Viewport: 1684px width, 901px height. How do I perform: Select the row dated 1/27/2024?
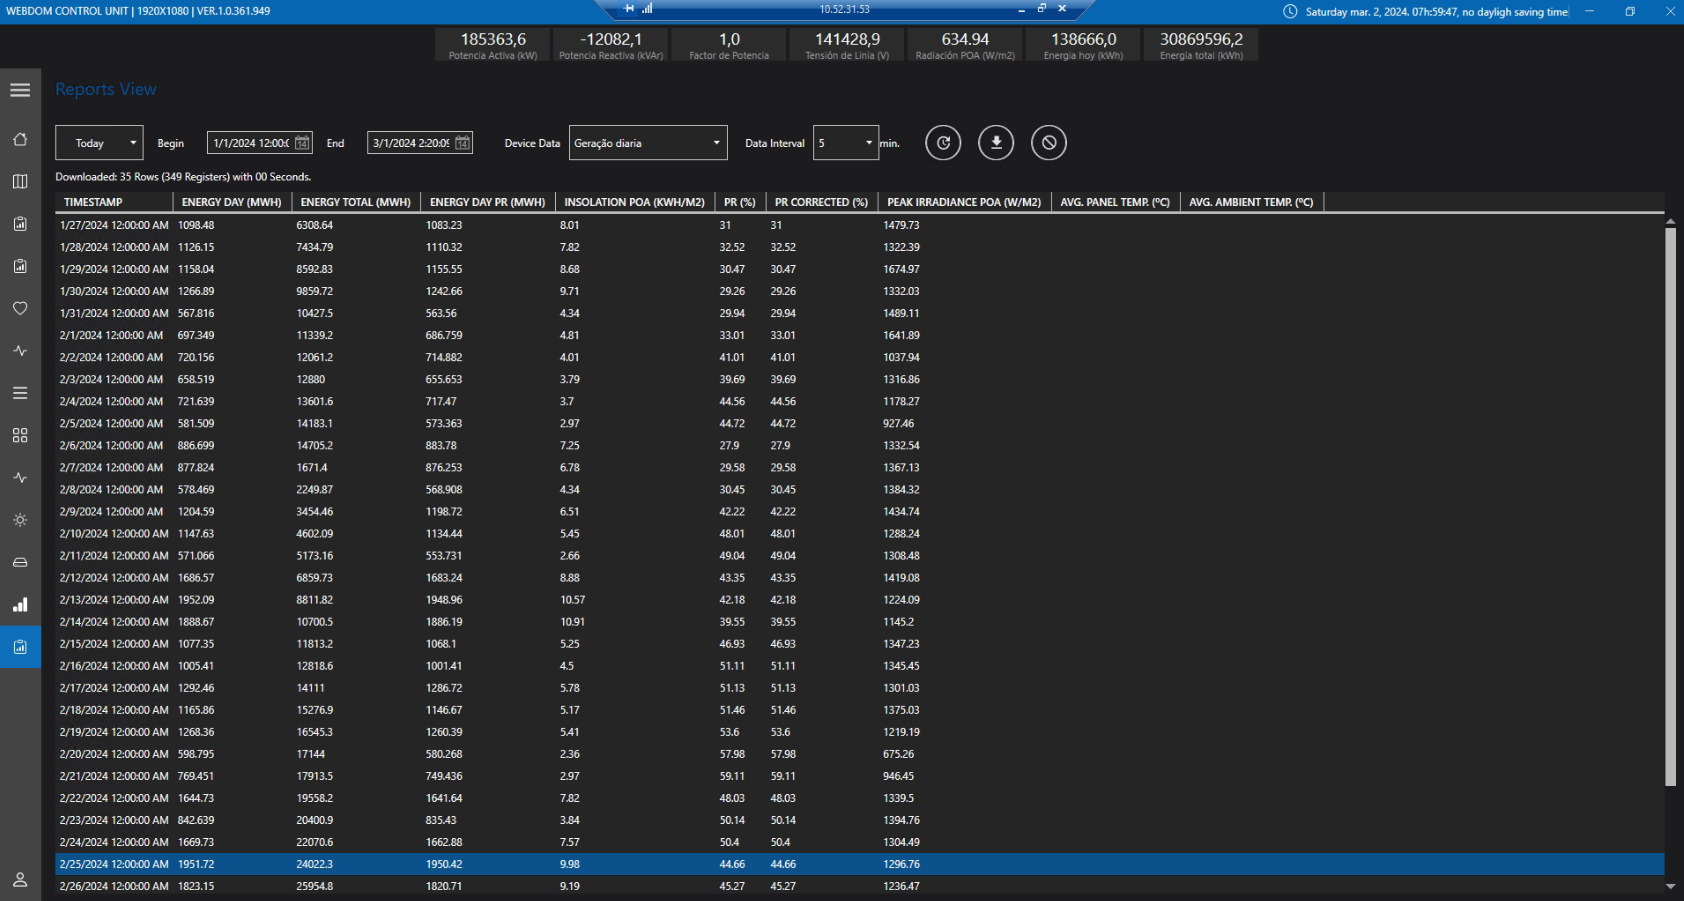(860, 225)
